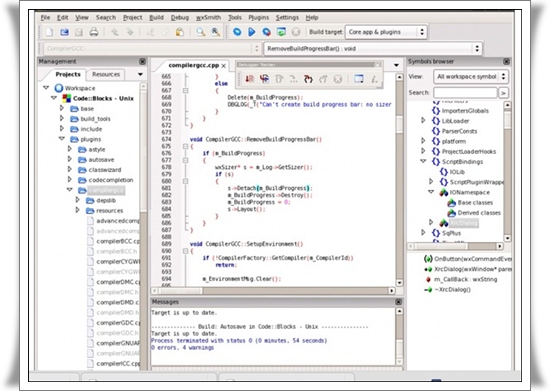Open the RemoveBuildProgressBar function dropdown
550x391 pixels.
tap(373, 48)
